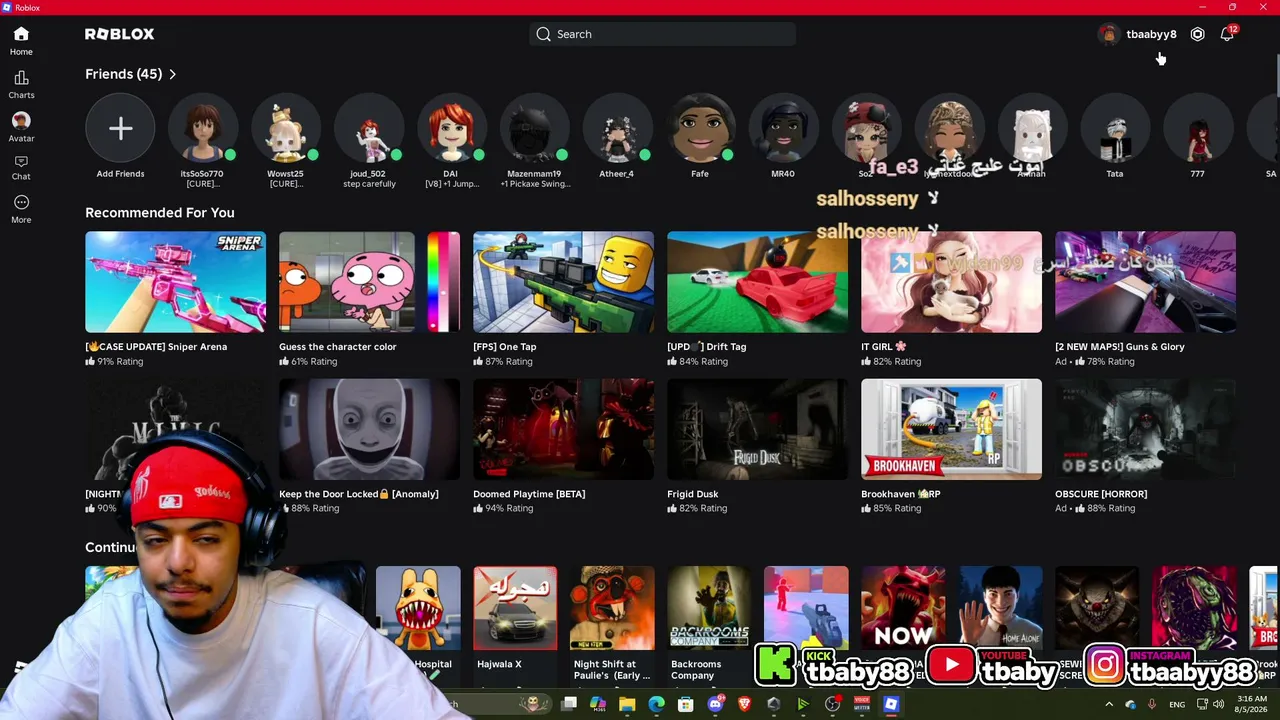This screenshot has height=720, width=1280.
Task: Open OBS Studio from the taskbar
Action: click(832, 704)
